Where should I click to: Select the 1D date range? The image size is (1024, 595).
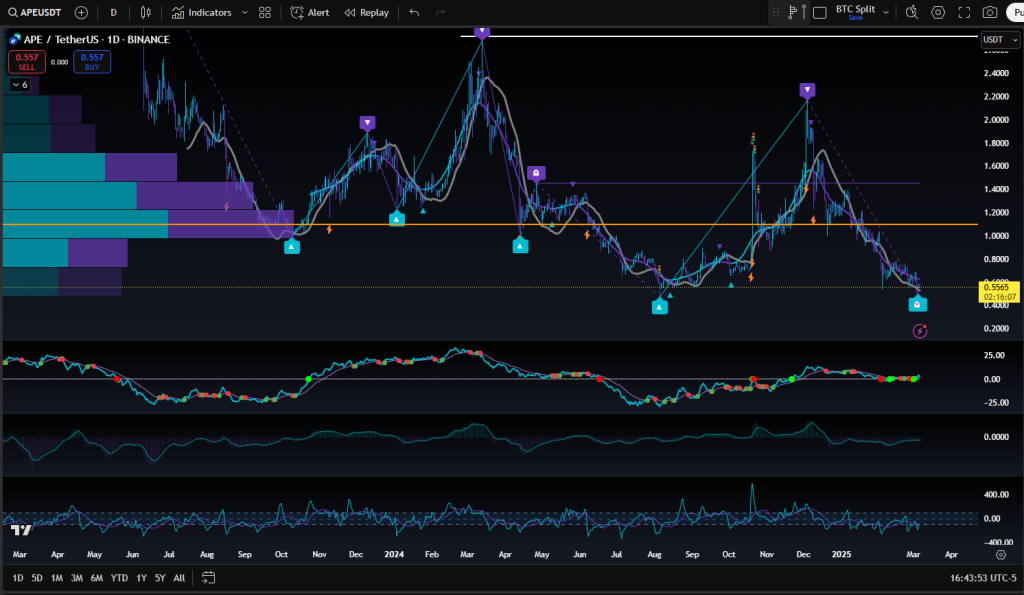[x=18, y=578]
